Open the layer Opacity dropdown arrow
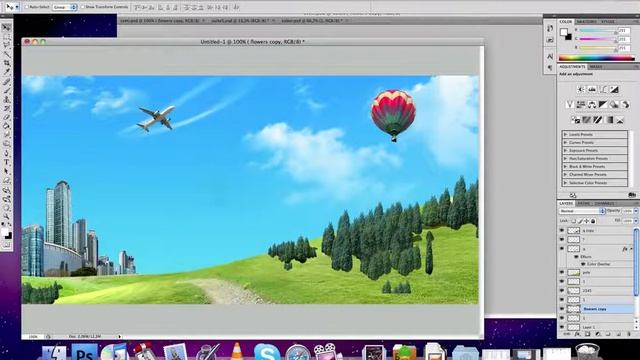The image size is (640, 360). [636, 211]
